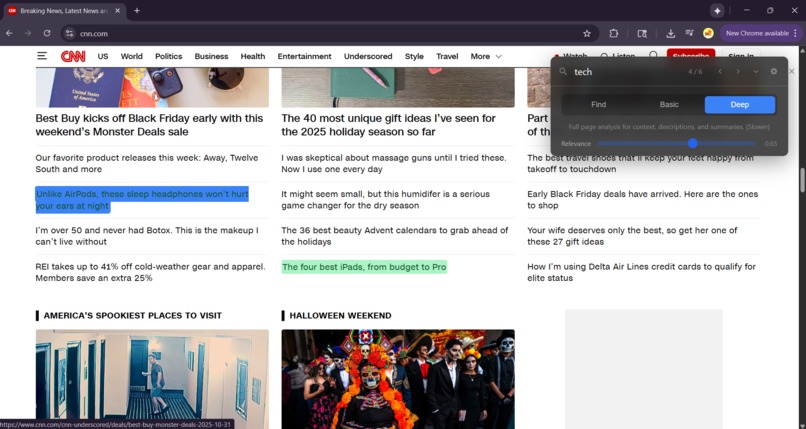Image resolution: width=806 pixels, height=429 pixels.
Task: Close the Breaking News CNN tab
Action: 117,11
